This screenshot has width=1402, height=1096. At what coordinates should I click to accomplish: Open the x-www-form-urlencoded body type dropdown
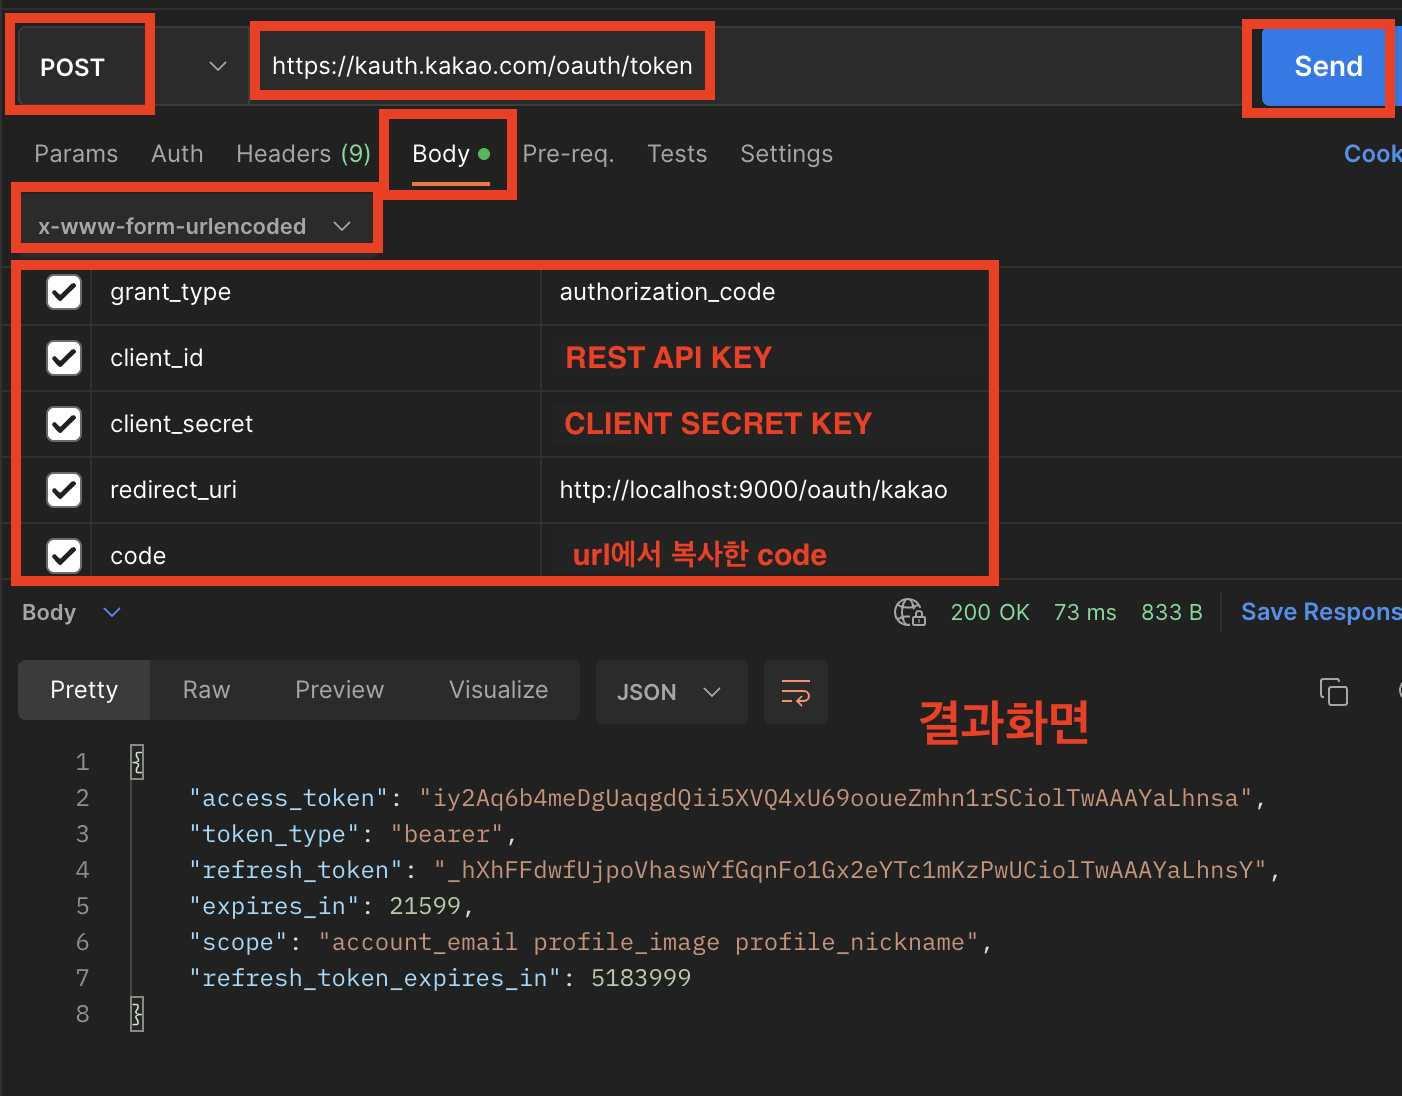pyautogui.click(x=195, y=226)
